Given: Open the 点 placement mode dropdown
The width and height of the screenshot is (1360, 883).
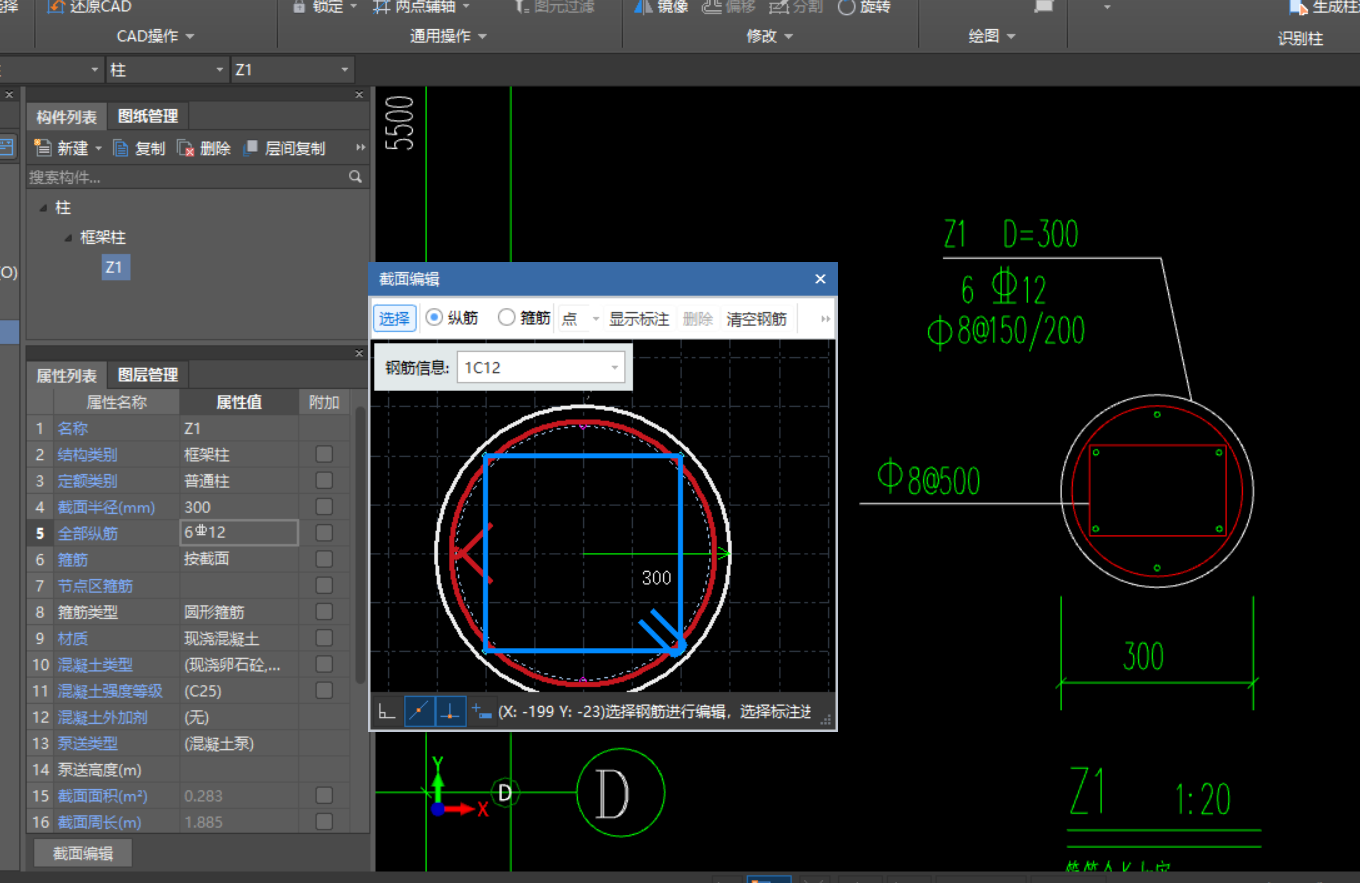Looking at the screenshot, I should pyautogui.click(x=595, y=319).
